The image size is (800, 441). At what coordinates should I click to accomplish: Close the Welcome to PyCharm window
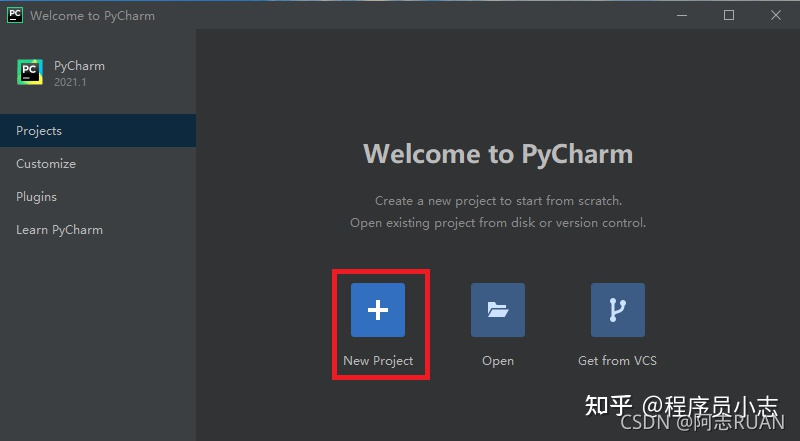pos(776,15)
